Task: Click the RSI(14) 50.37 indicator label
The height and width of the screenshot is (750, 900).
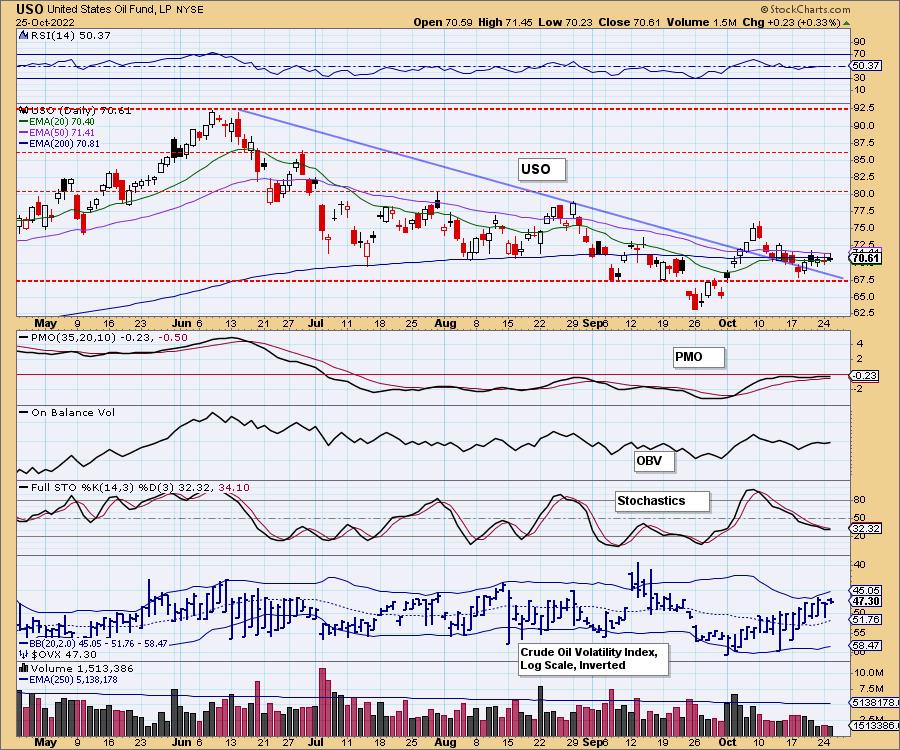Action: click(70, 36)
